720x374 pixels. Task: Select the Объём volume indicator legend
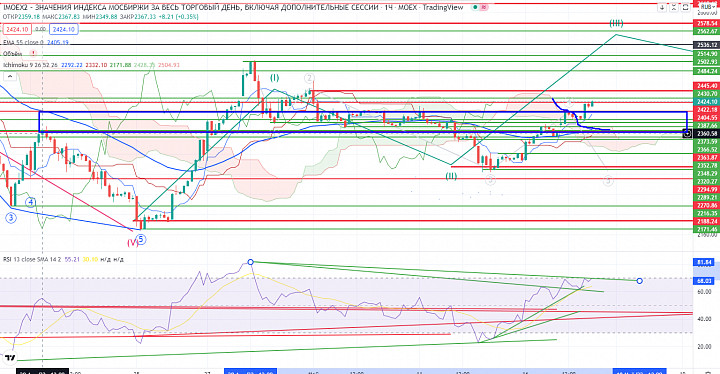coord(13,54)
